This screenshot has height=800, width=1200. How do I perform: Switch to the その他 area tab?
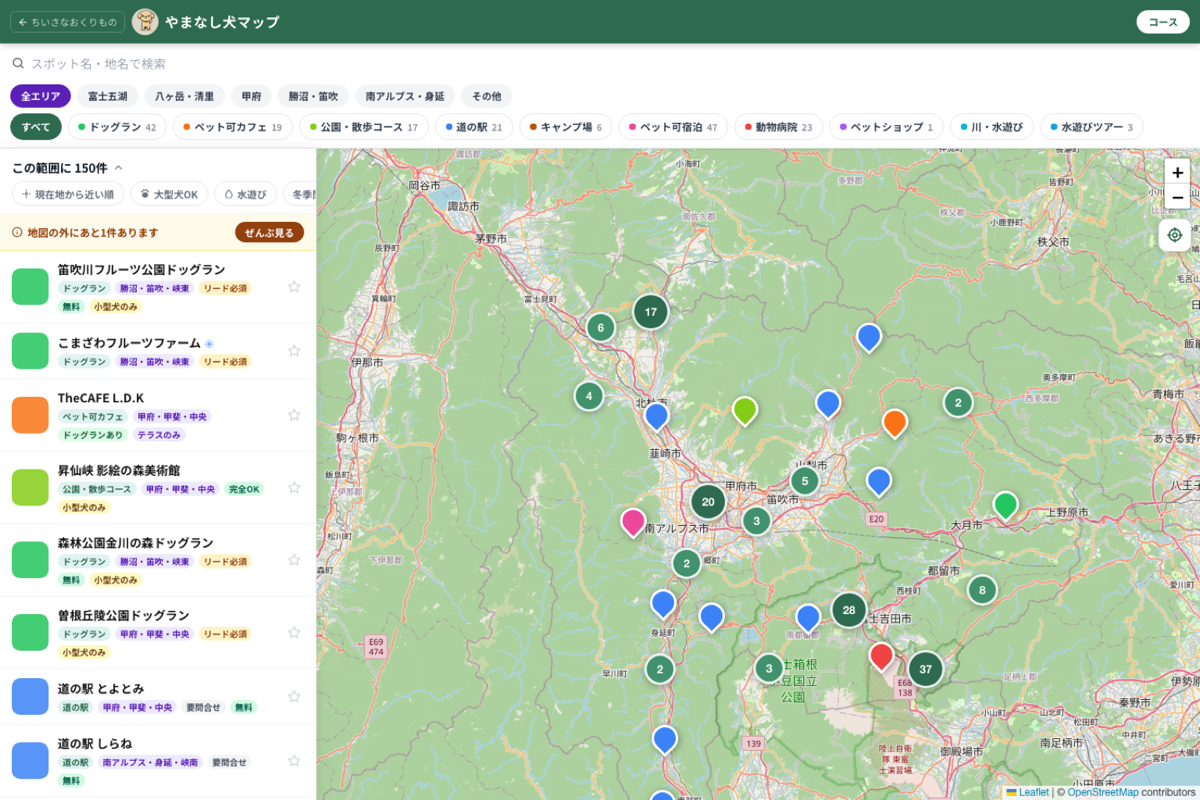pos(487,96)
